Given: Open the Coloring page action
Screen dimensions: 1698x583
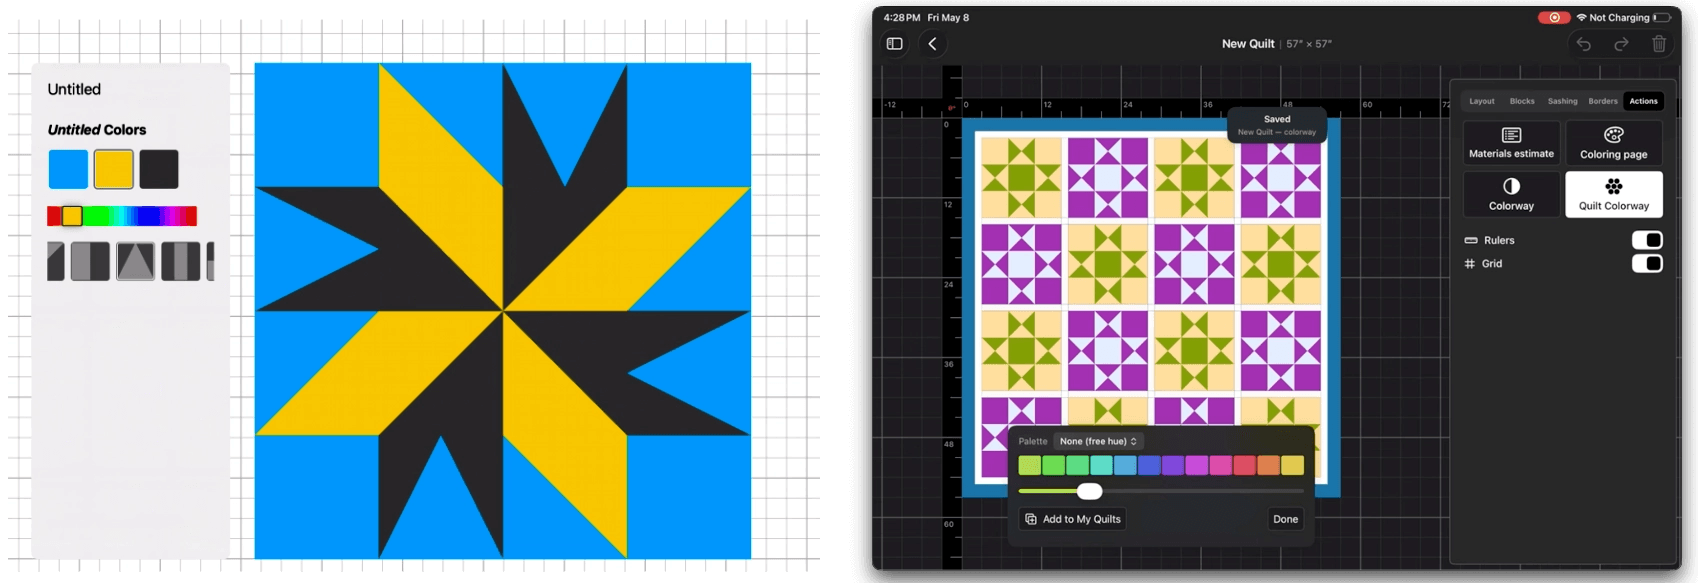Looking at the screenshot, I should [x=1614, y=142].
